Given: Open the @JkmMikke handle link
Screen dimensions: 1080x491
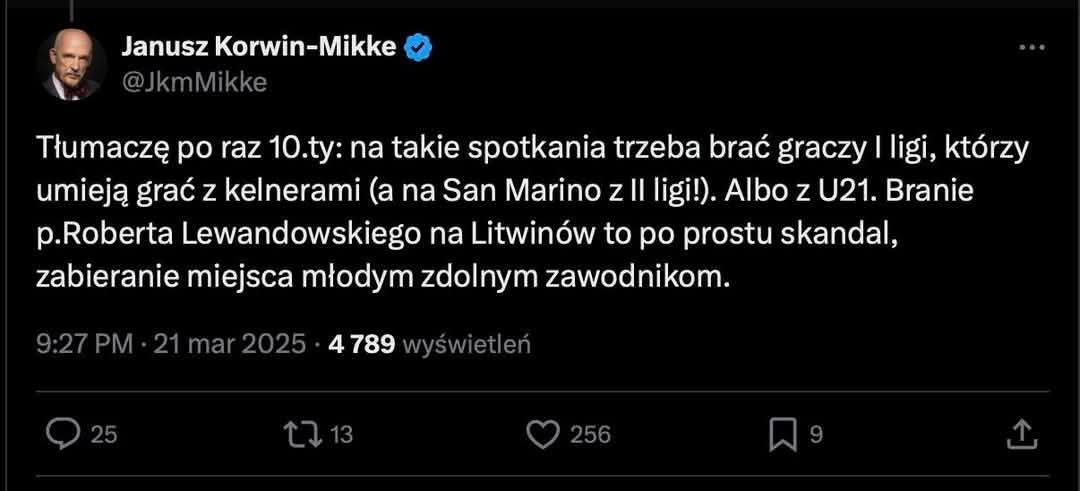Looking at the screenshot, I should pyautogui.click(x=193, y=83).
